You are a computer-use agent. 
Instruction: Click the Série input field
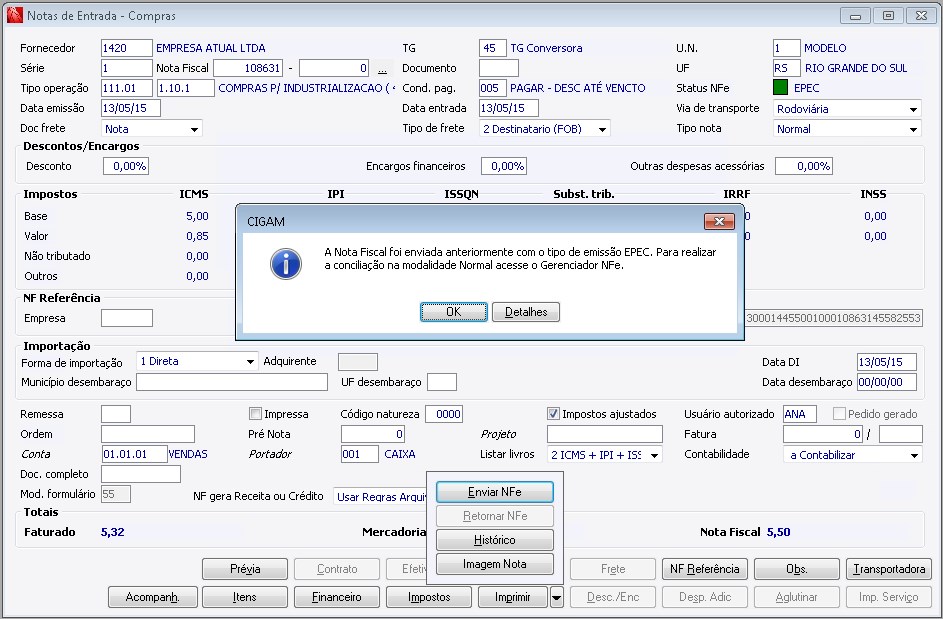(x=127, y=68)
